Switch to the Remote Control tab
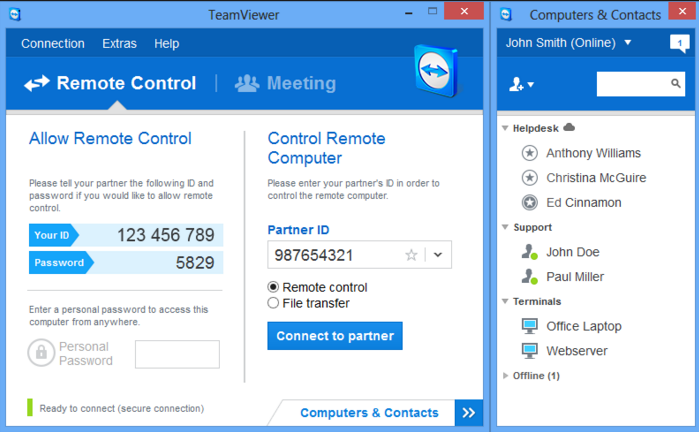This screenshot has width=699, height=432. (110, 83)
